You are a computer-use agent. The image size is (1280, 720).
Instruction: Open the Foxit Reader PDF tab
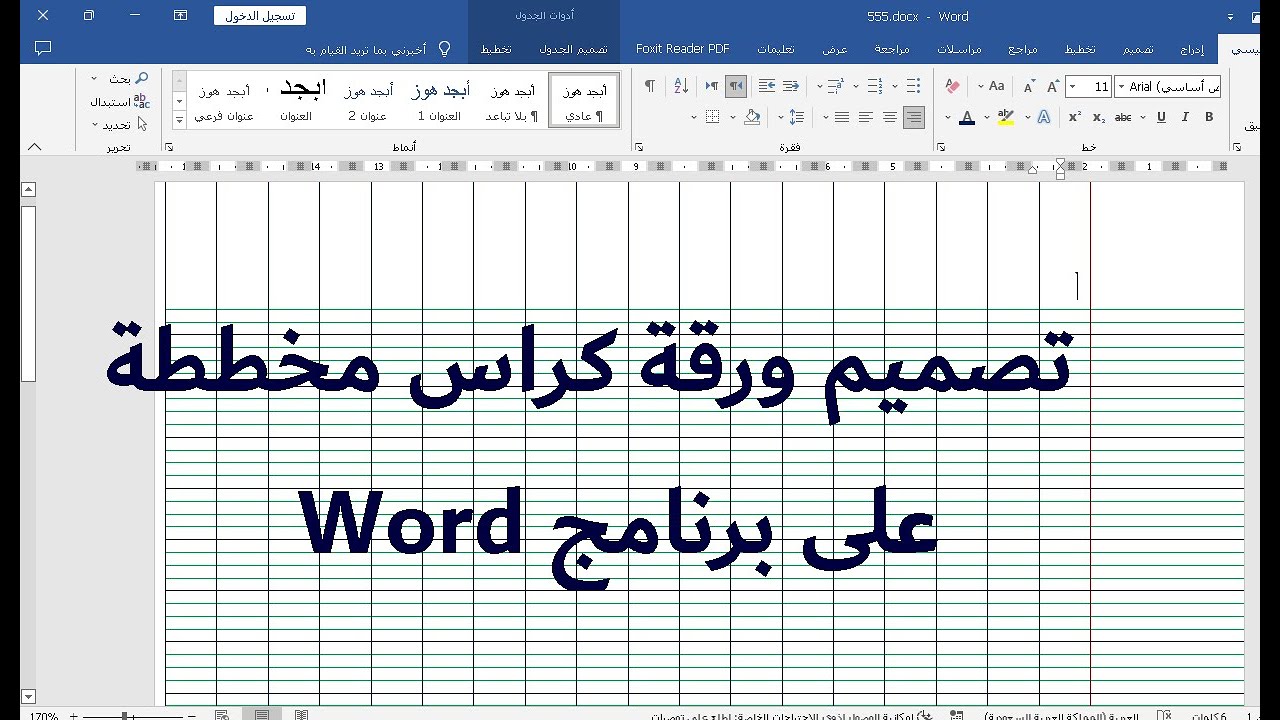683,49
